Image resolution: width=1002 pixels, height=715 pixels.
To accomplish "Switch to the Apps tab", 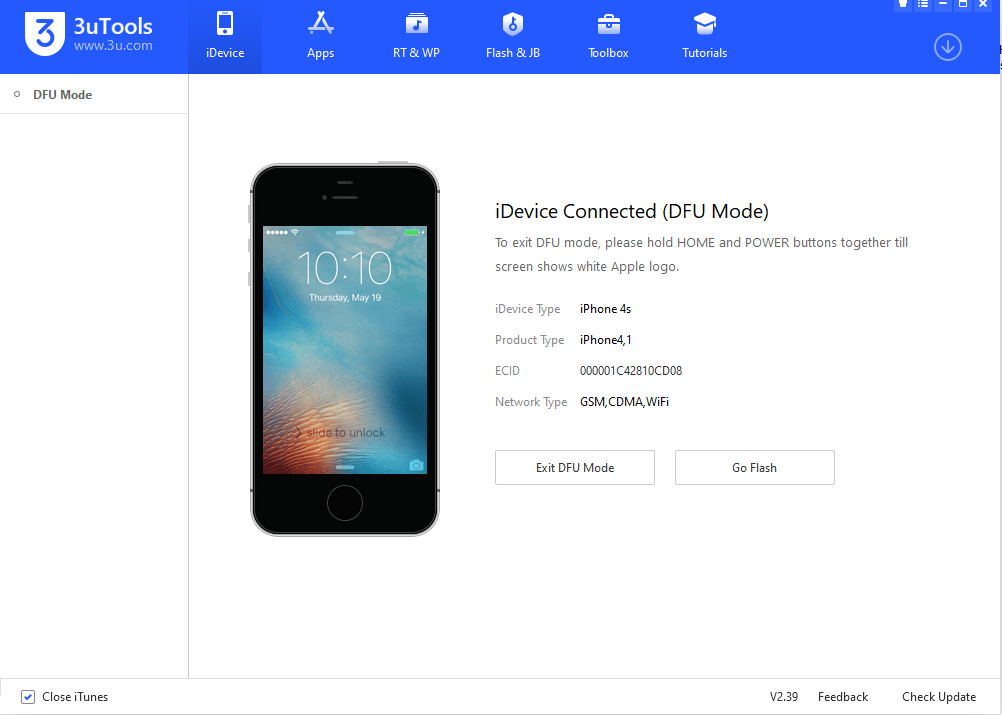I will (320, 37).
